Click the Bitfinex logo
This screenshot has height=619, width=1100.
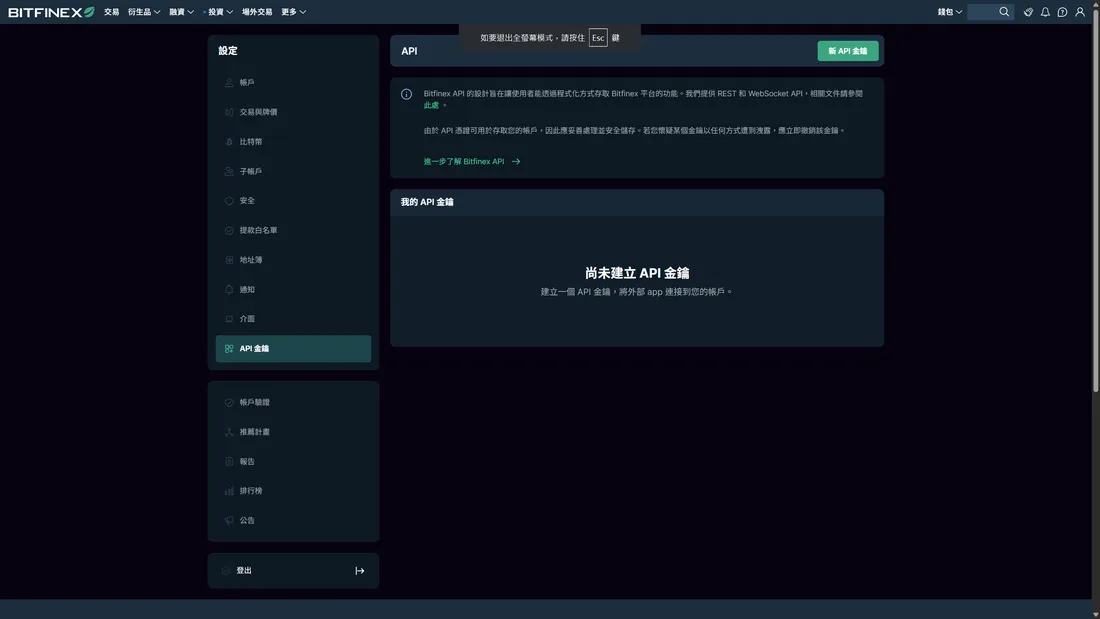(51, 12)
